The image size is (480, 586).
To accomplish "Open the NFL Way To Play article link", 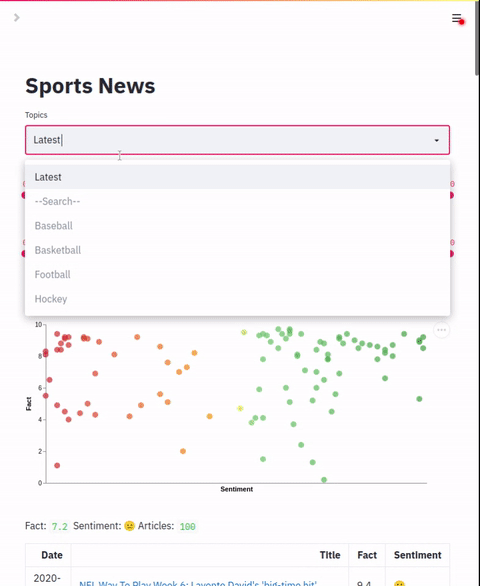I will click(198, 583).
